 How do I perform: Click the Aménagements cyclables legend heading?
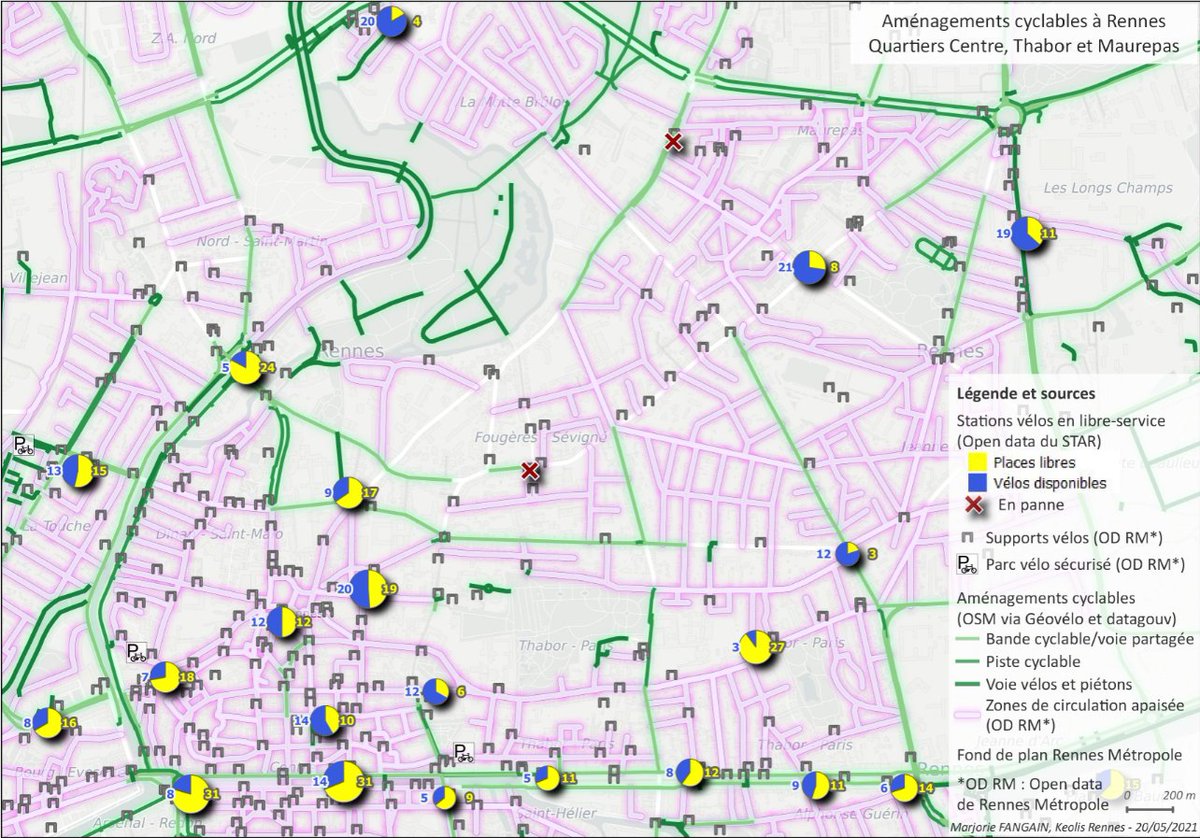[1045, 598]
